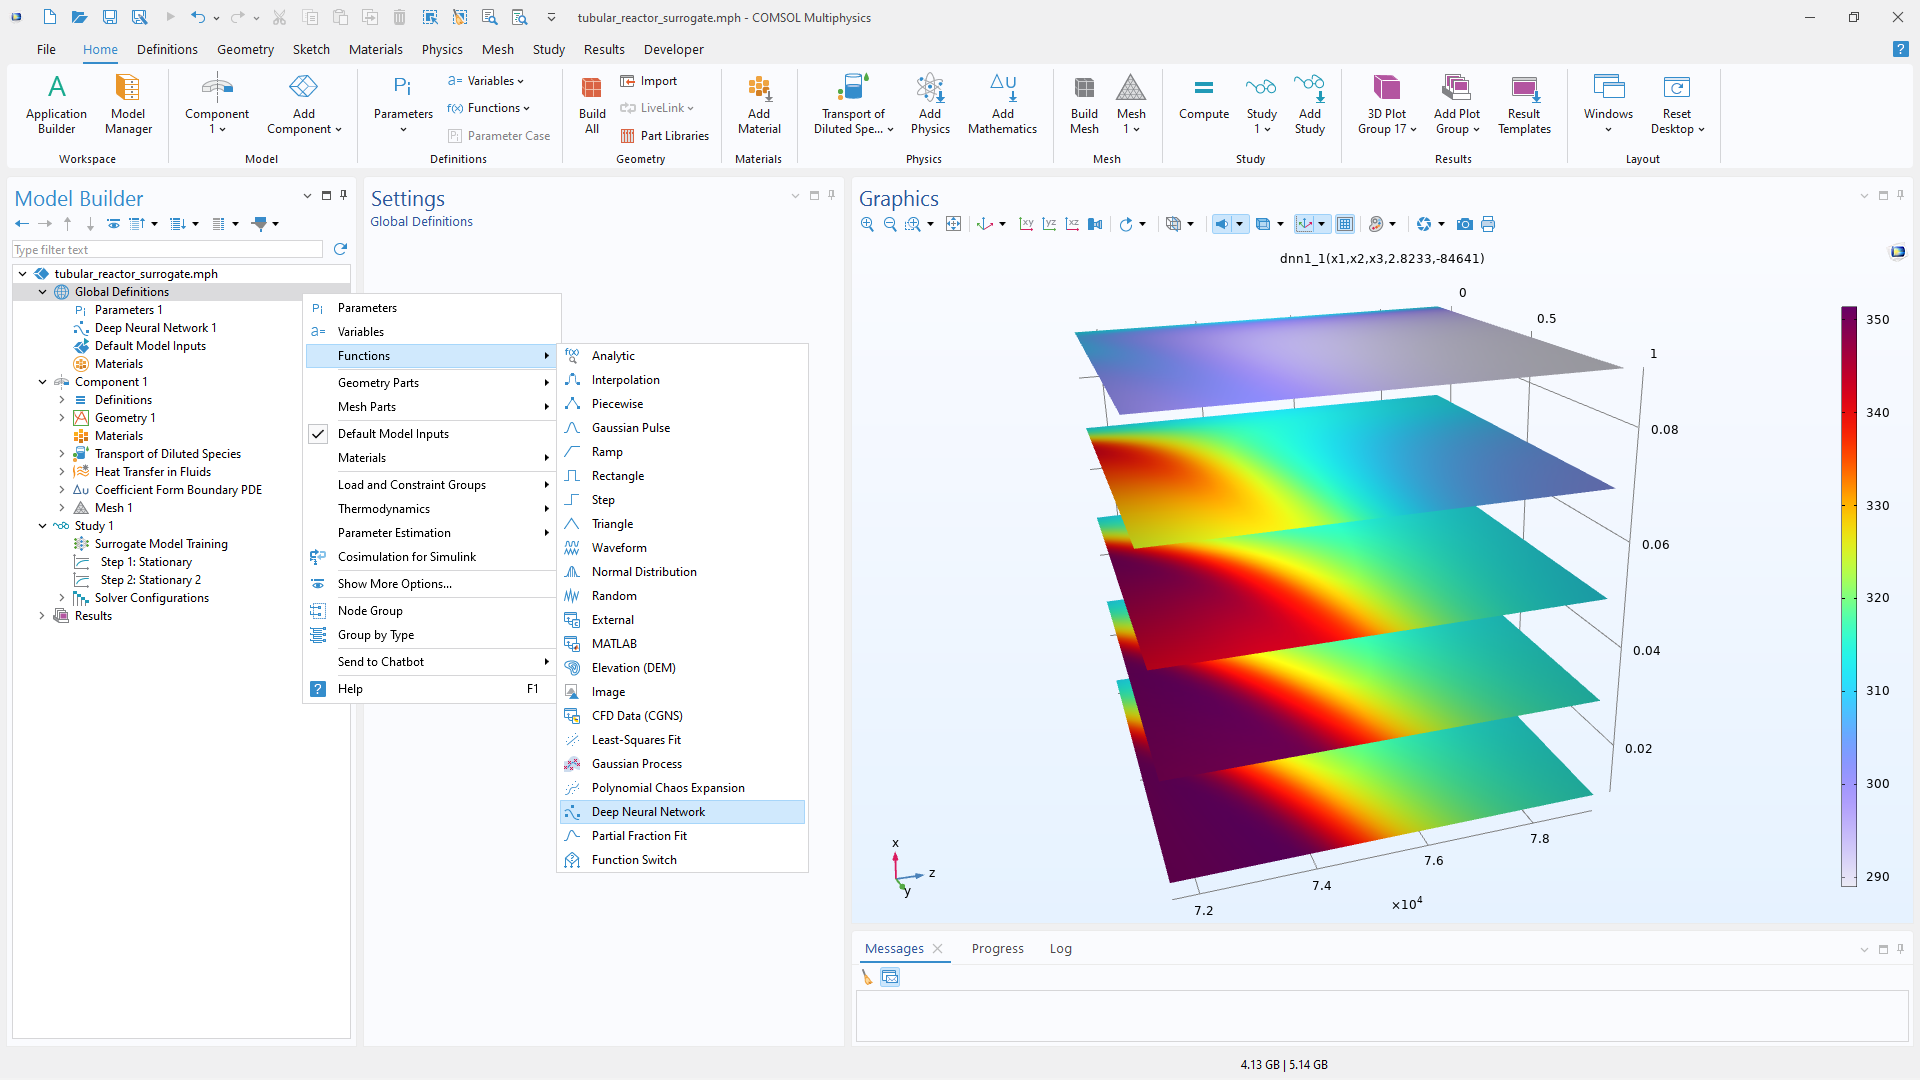This screenshot has height=1080, width=1920.
Task: Click Transport of Diluted Species ribbon button
Action: (x=853, y=103)
